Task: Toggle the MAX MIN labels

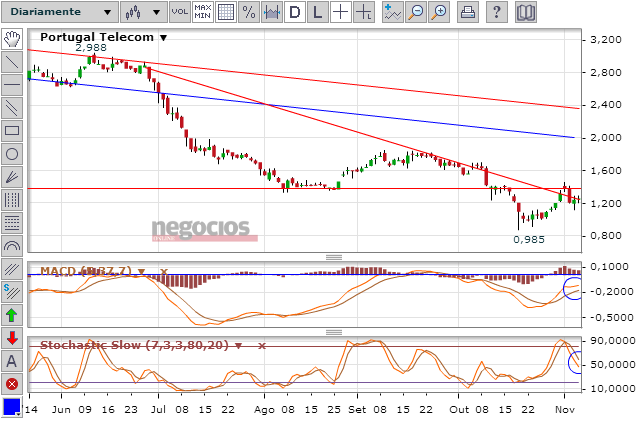Action: [x=203, y=12]
